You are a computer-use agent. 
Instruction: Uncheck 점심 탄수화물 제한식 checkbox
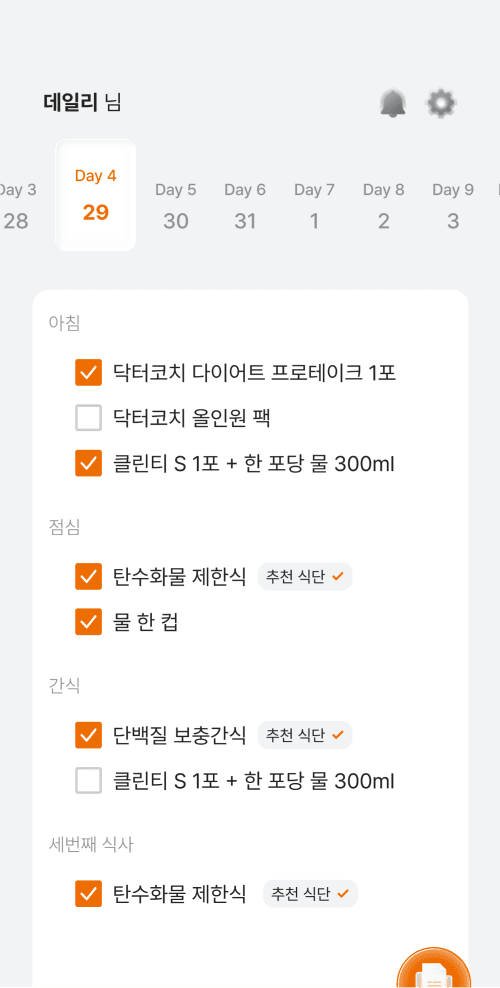[88, 577]
